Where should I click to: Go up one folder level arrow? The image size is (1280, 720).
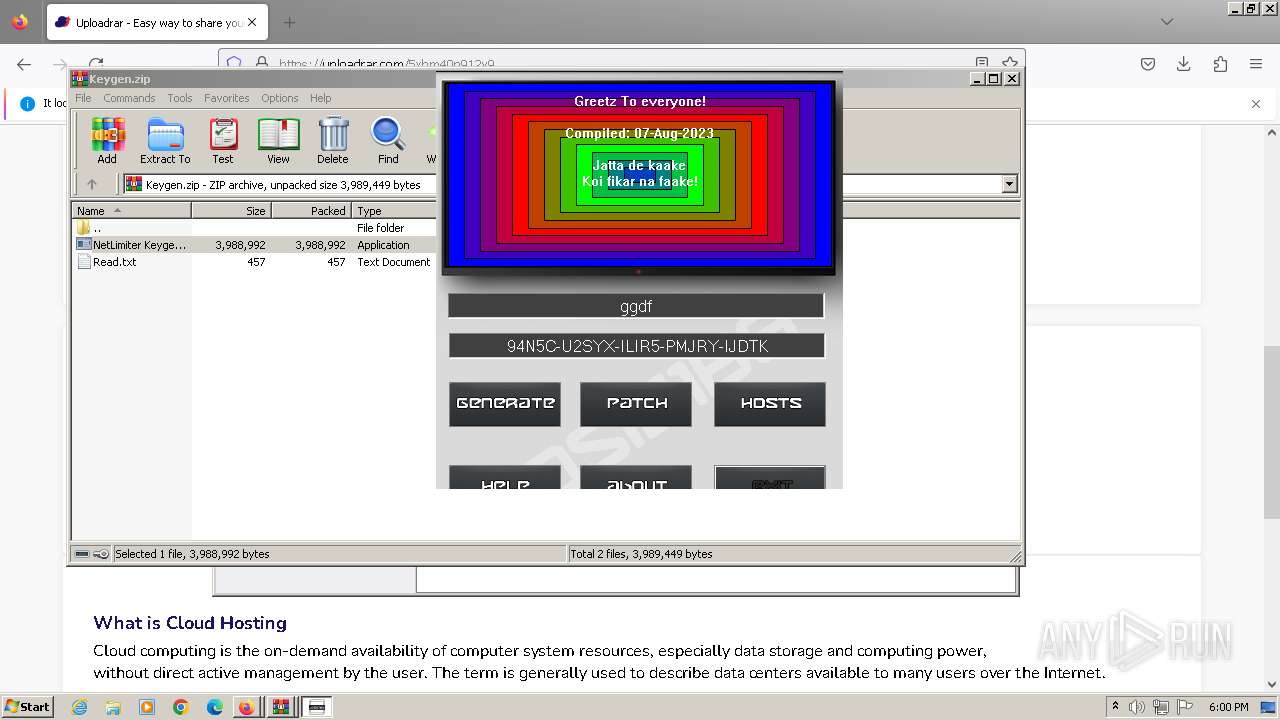click(92, 184)
